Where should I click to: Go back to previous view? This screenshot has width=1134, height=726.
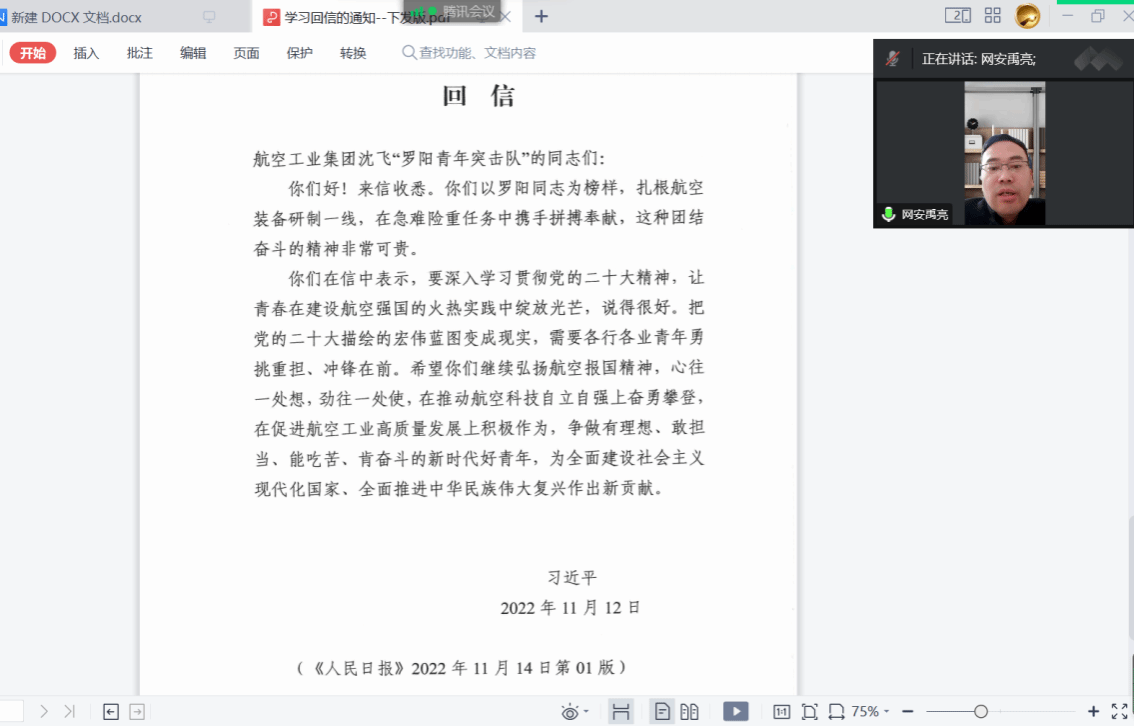(111, 712)
